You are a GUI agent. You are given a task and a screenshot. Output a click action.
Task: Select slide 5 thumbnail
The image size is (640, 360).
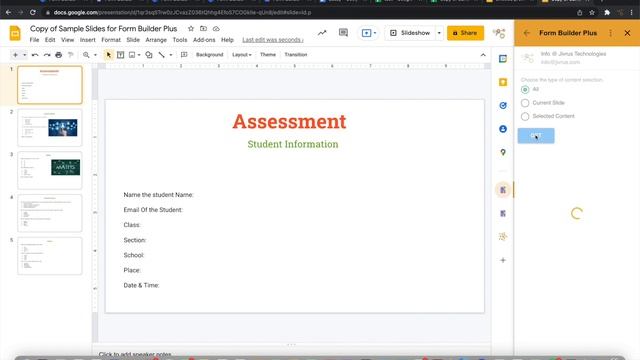50,256
